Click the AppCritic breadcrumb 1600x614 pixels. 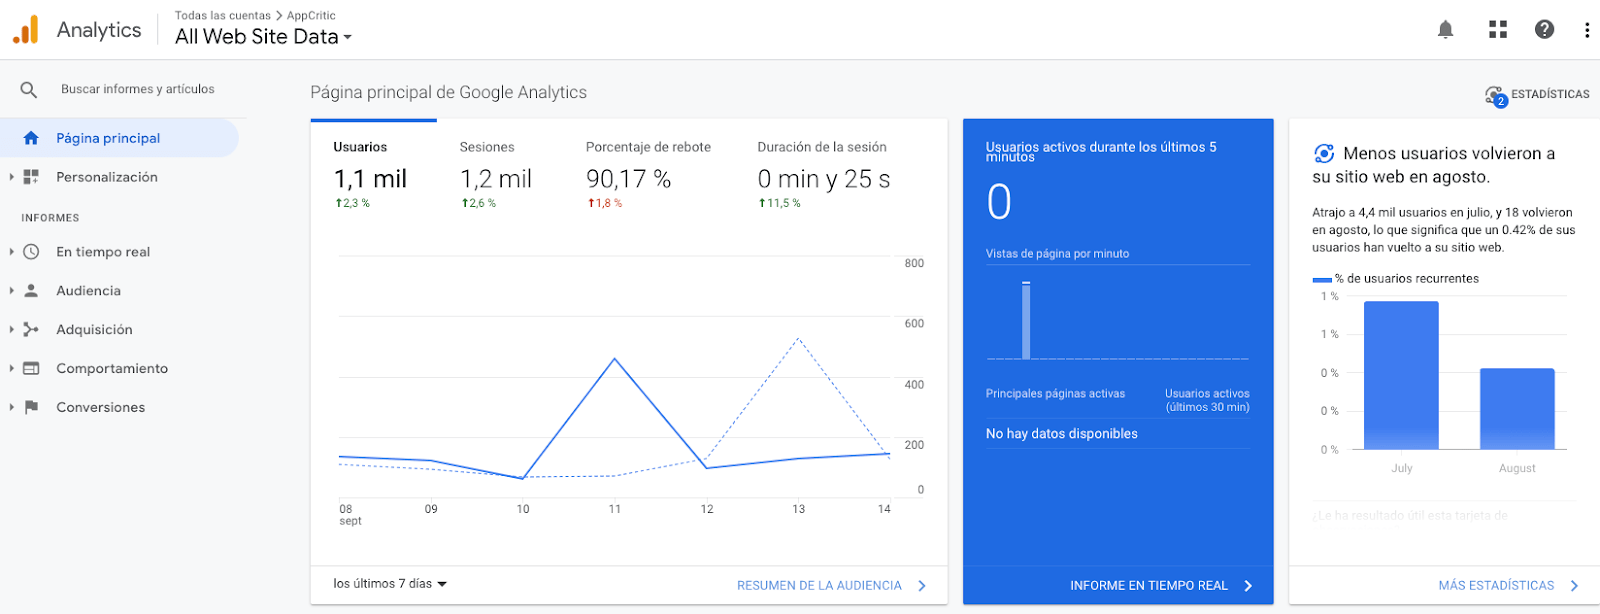point(311,15)
